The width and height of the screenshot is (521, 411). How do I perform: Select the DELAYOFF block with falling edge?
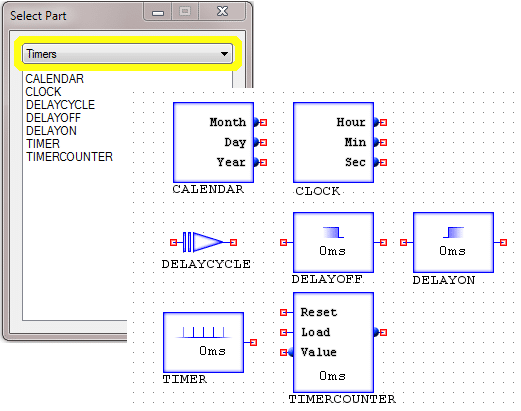[x=333, y=242]
